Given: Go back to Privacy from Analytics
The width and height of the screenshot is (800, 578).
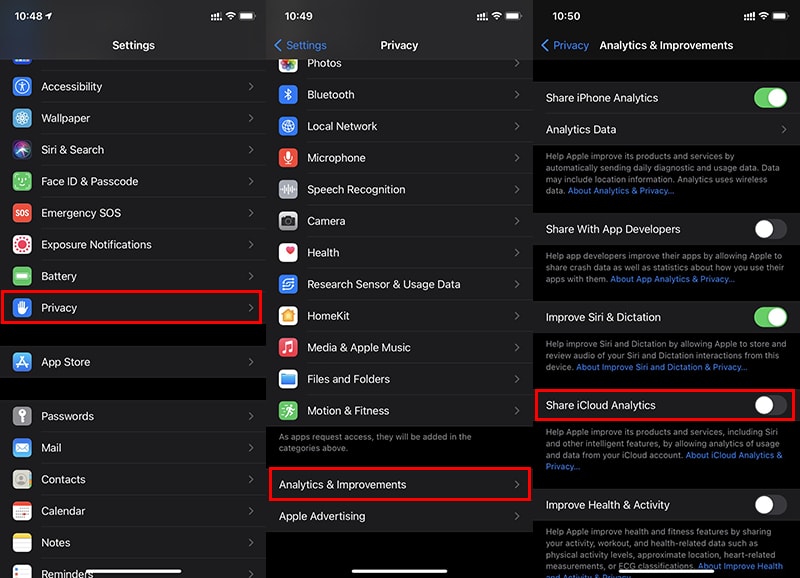Looking at the screenshot, I should 565,45.
